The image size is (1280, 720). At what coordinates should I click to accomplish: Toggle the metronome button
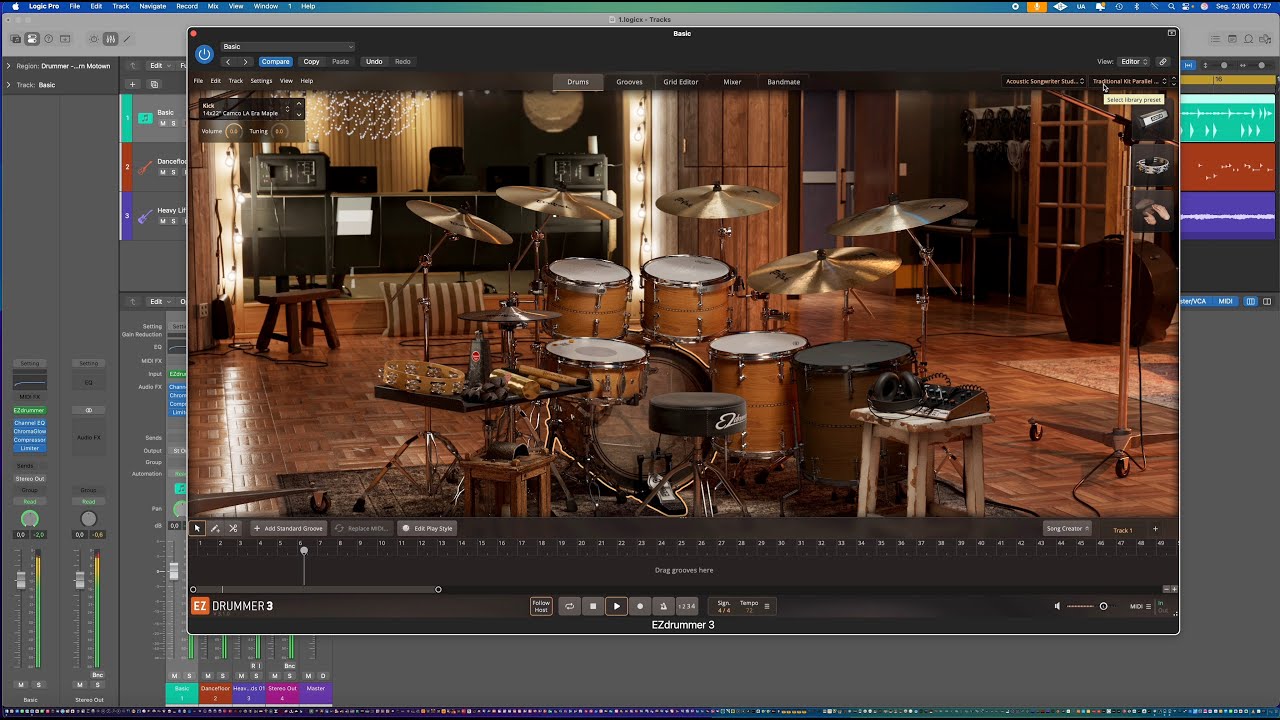click(663, 606)
